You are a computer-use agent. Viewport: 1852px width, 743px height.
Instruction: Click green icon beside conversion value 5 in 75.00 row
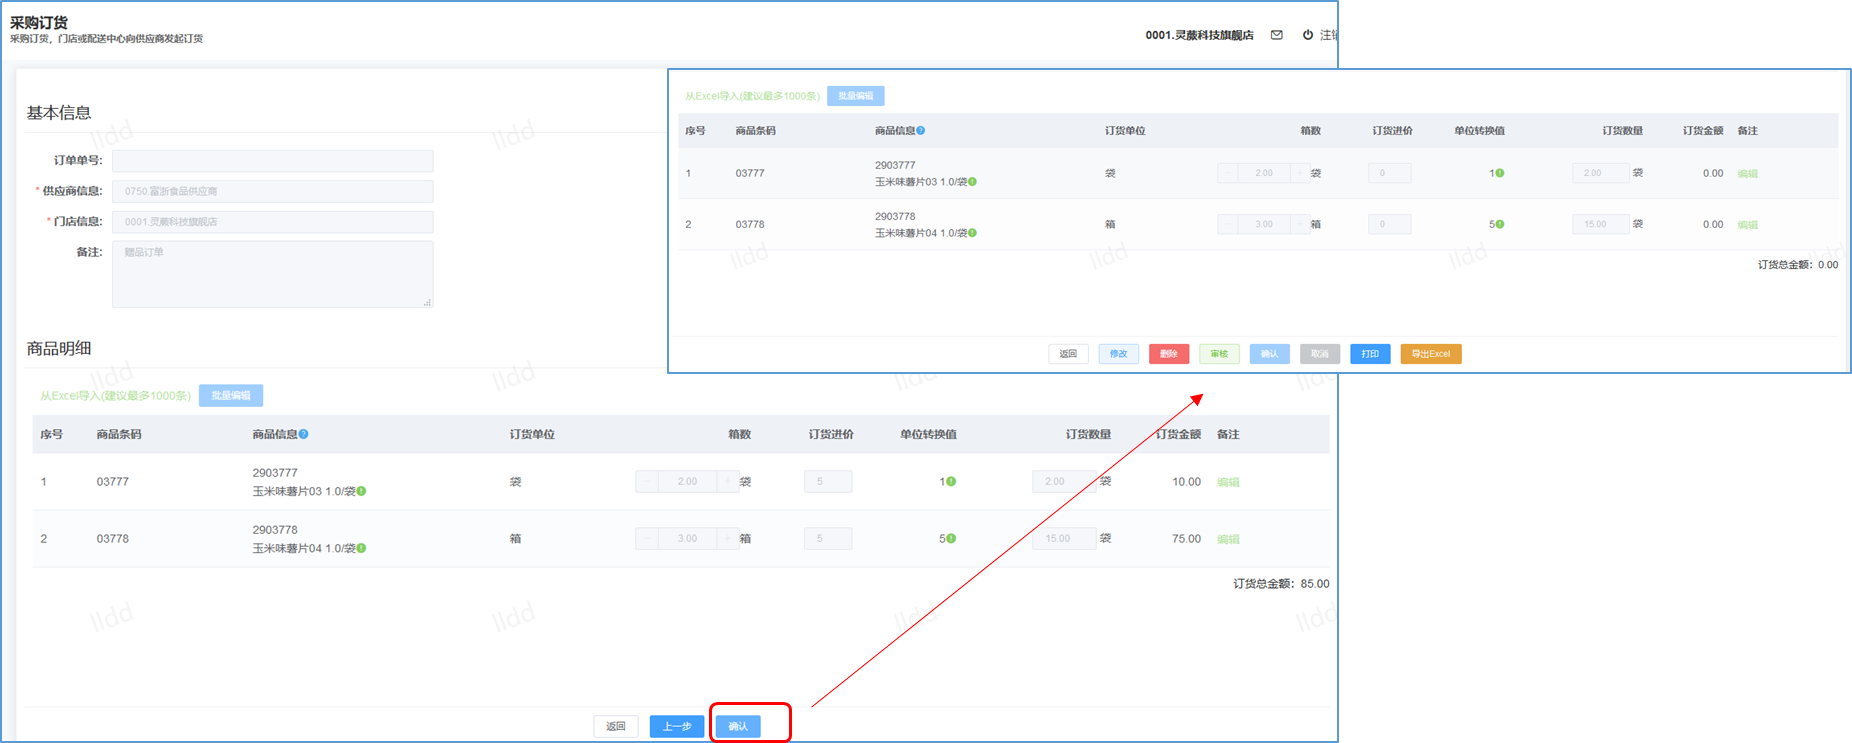pos(951,539)
